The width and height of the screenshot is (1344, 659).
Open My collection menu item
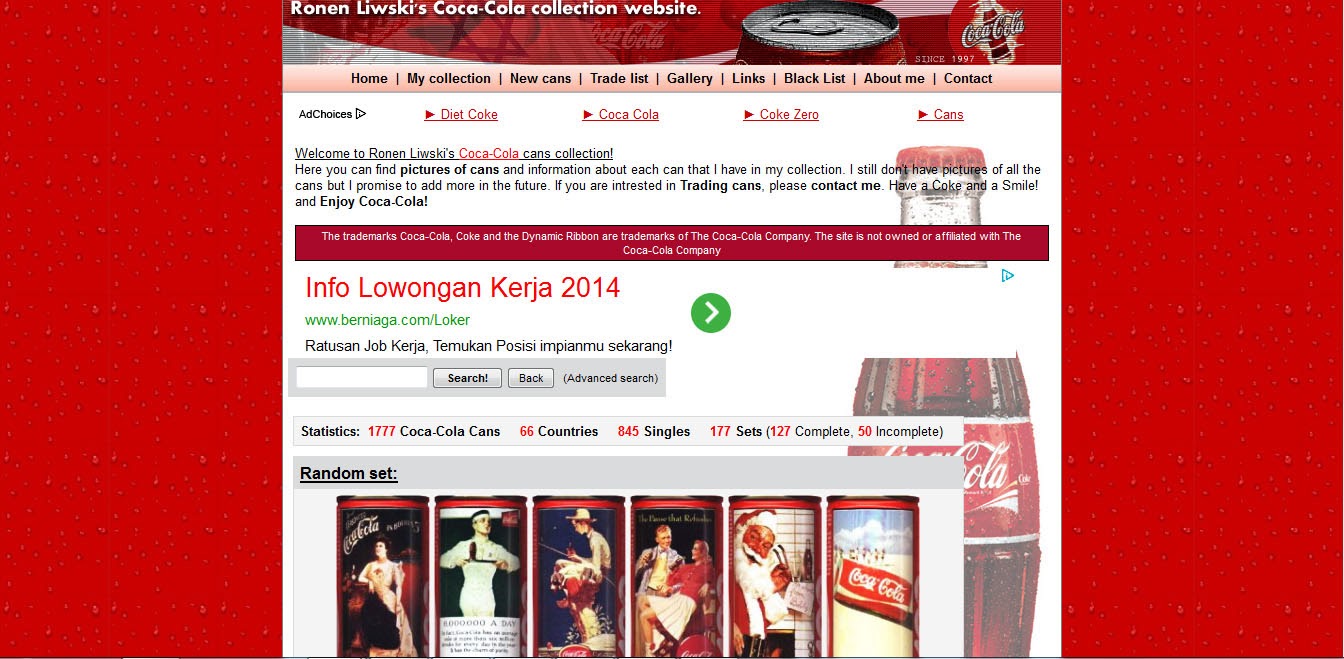(x=448, y=79)
